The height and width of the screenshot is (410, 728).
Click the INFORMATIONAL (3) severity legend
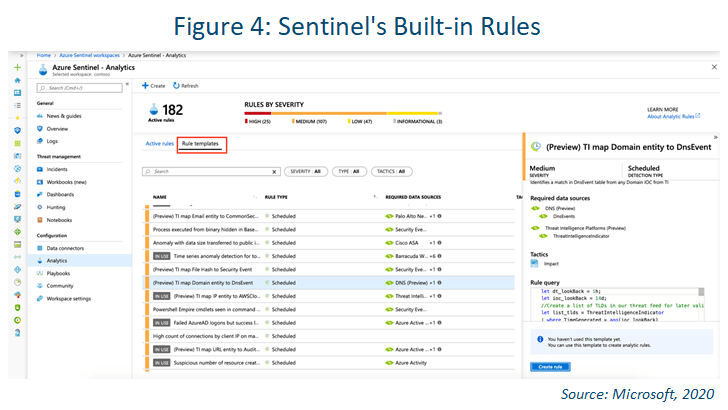click(418, 122)
